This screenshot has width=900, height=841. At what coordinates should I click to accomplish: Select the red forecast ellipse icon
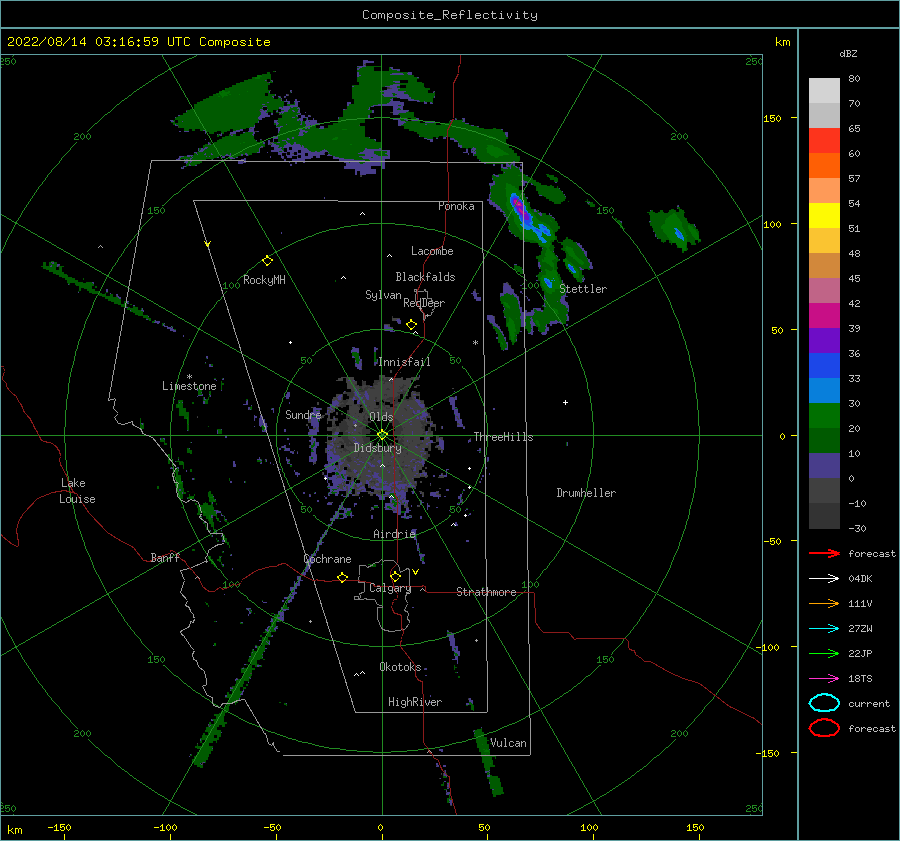[x=824, y=728]
